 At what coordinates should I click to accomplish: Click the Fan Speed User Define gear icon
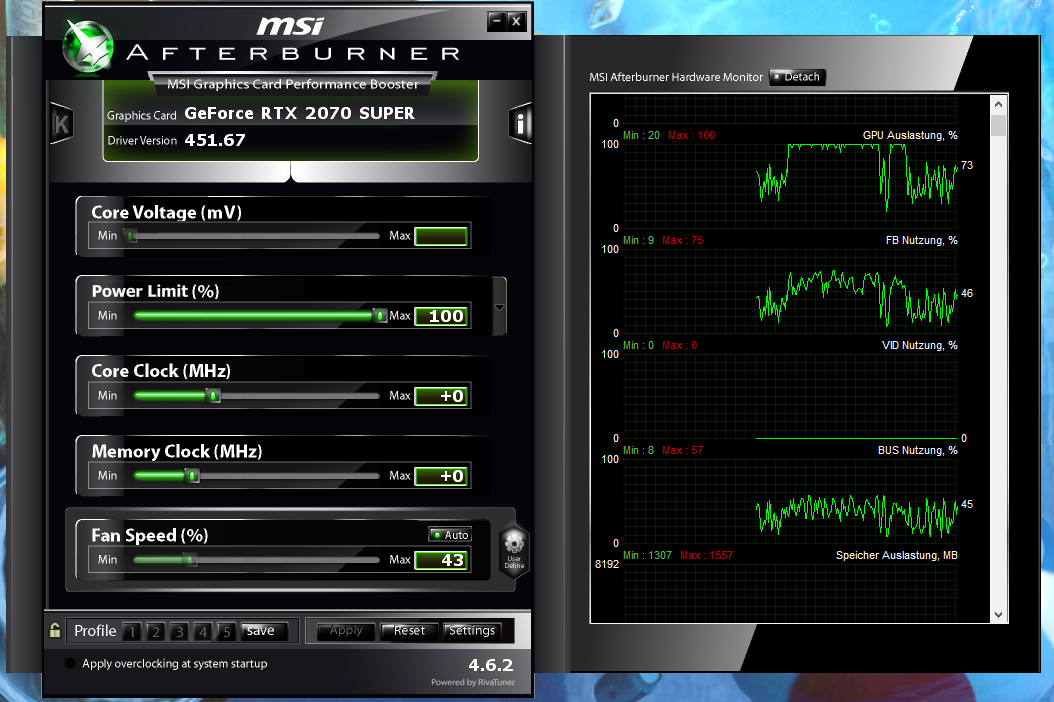(x=514, y=551)
